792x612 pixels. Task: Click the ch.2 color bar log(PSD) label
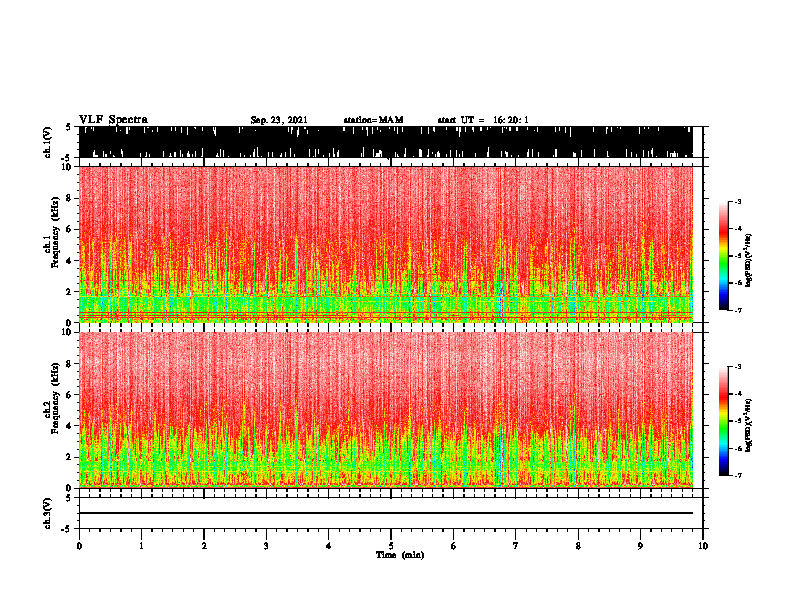(x=748, y=425)
